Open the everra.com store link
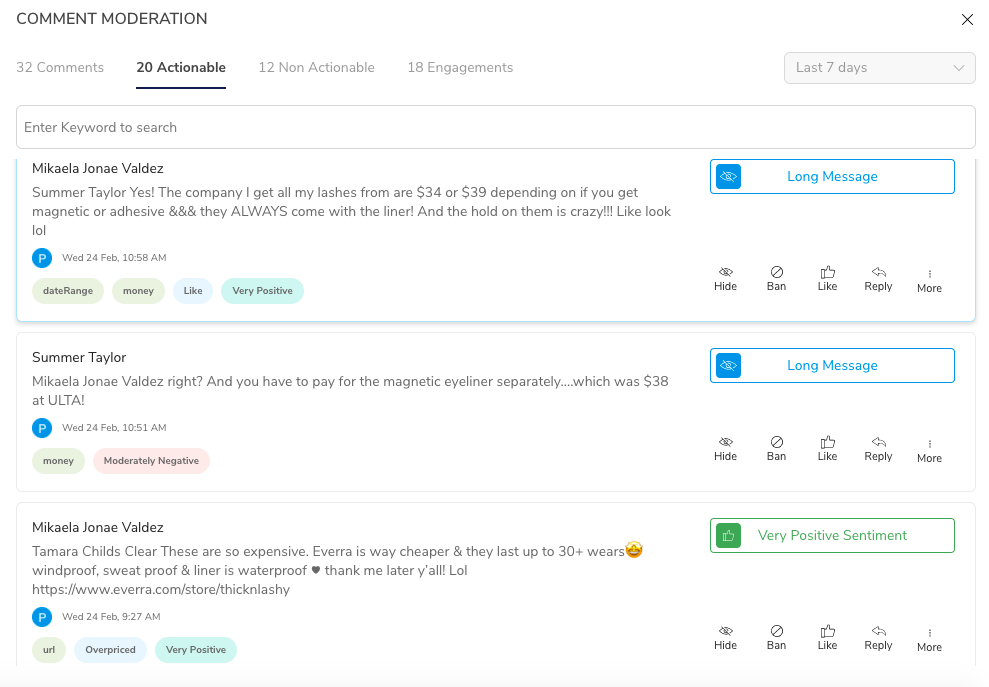Viewport: 989px width, 687px height. point(161,589)
